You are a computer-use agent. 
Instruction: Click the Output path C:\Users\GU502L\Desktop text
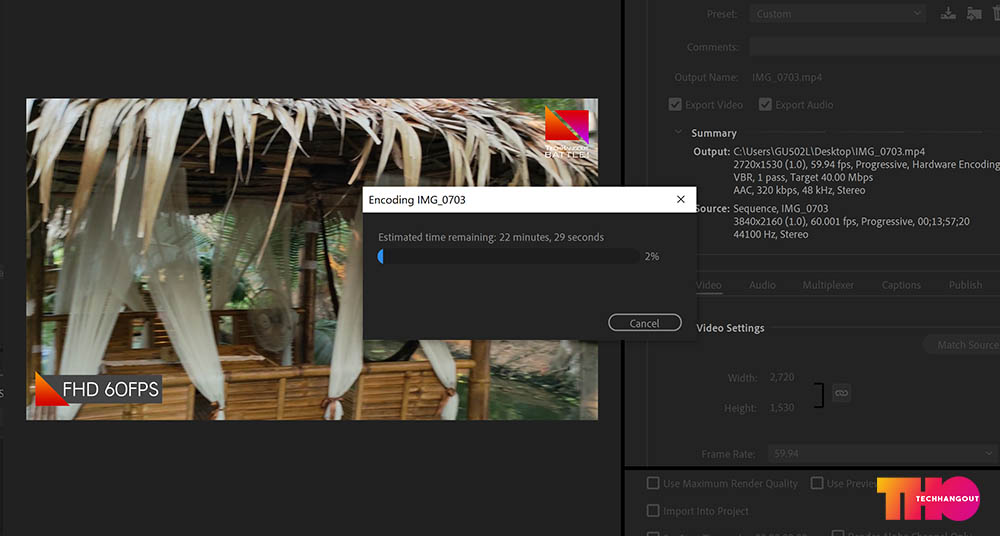(x=829, y=152)
